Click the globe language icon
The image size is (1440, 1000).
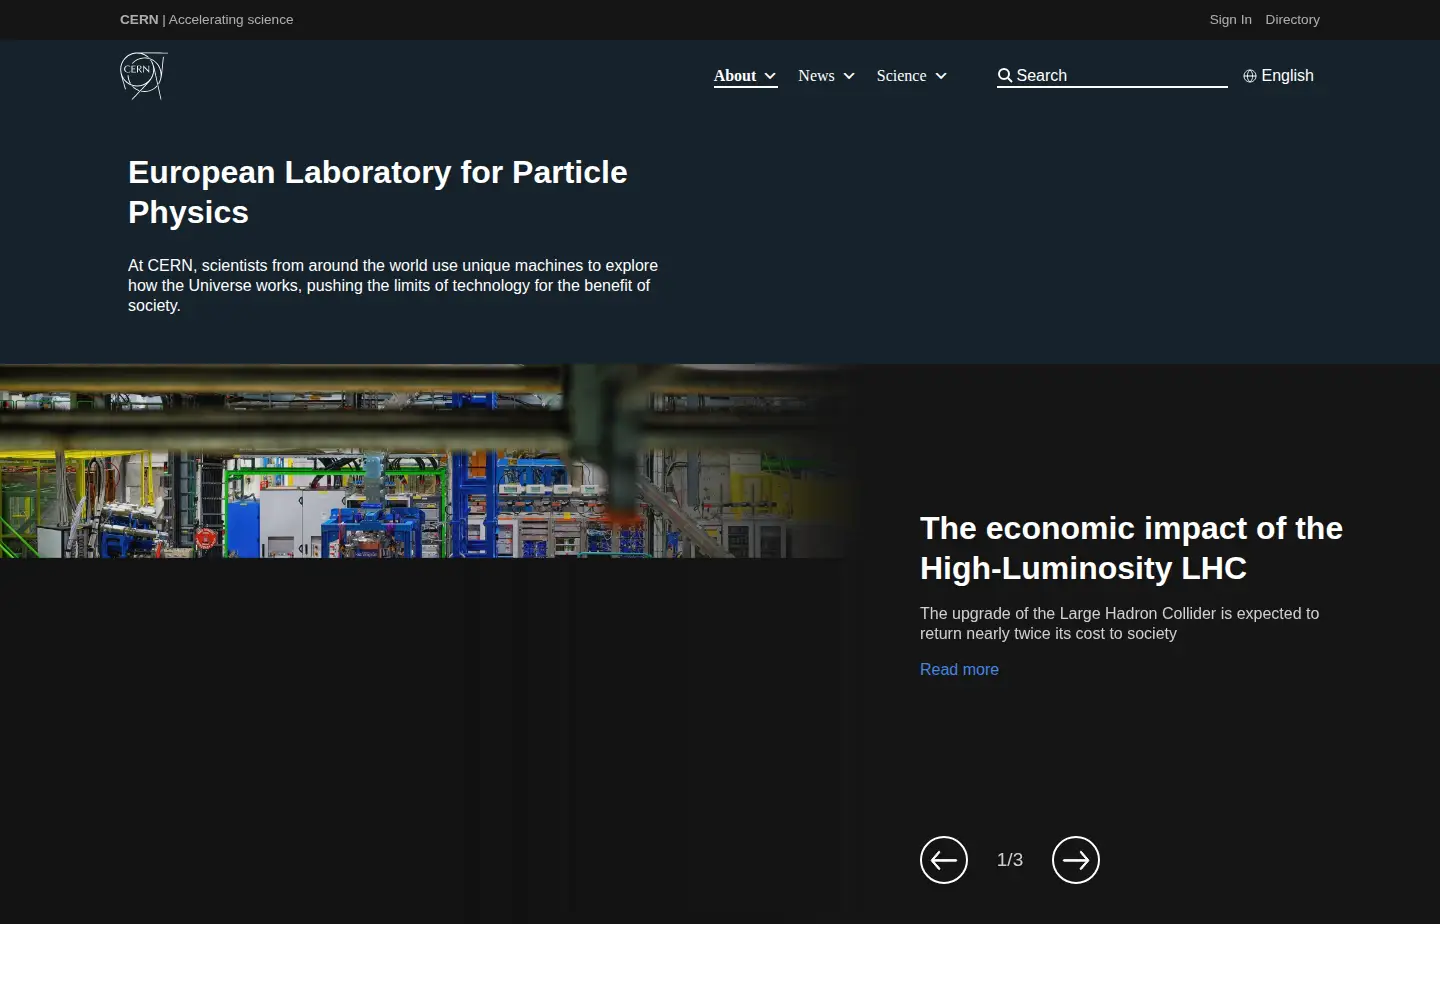[x=1250, y=76]
